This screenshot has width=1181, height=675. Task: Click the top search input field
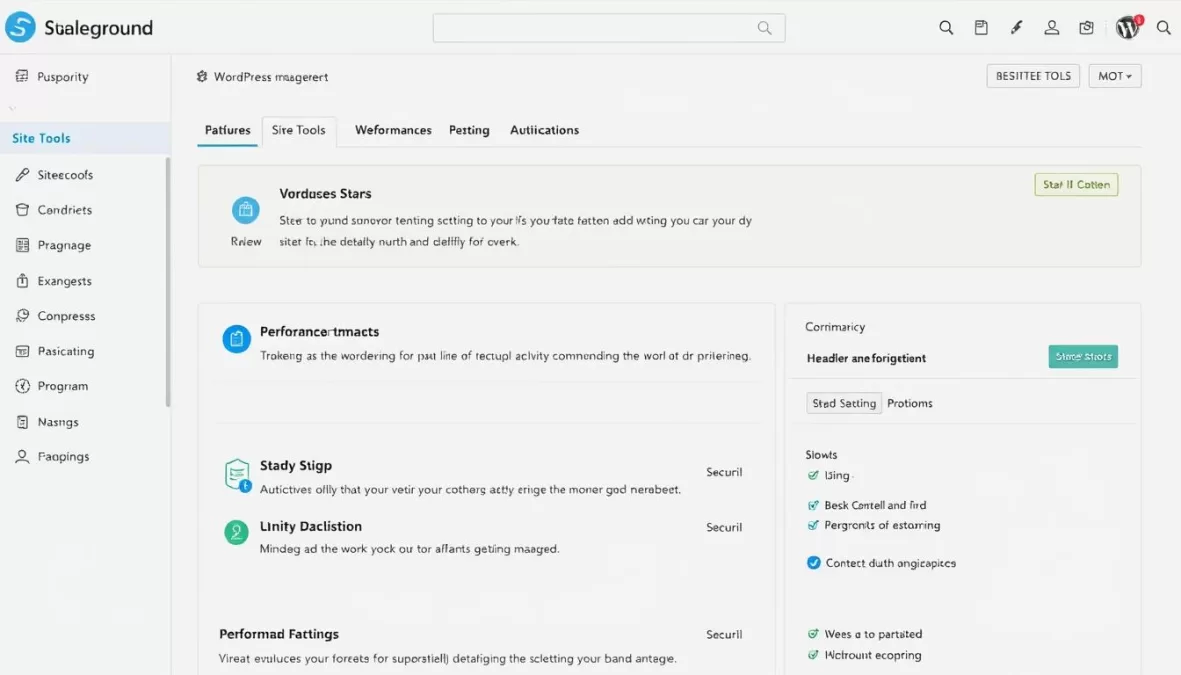coord(608,27)
